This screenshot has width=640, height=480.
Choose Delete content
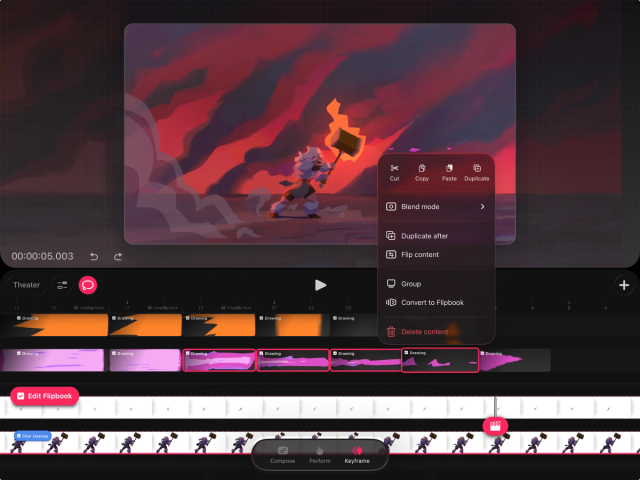click(x=436, y=331)
